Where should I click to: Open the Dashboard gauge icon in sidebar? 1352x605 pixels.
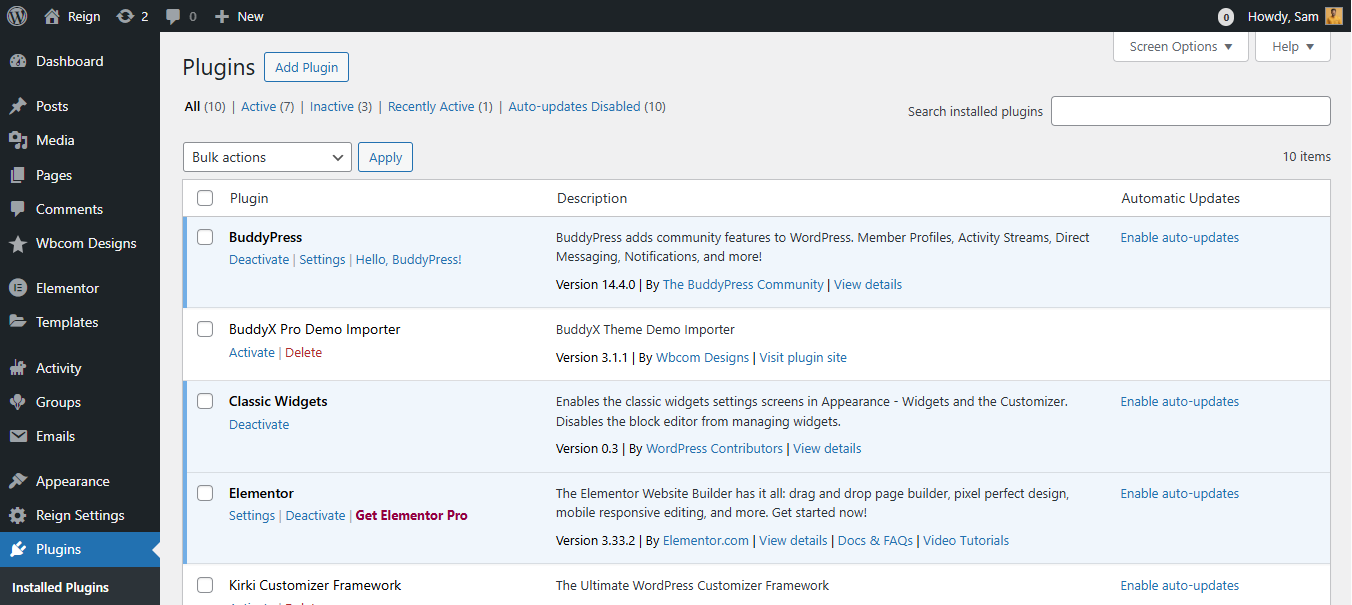[18, 61]
